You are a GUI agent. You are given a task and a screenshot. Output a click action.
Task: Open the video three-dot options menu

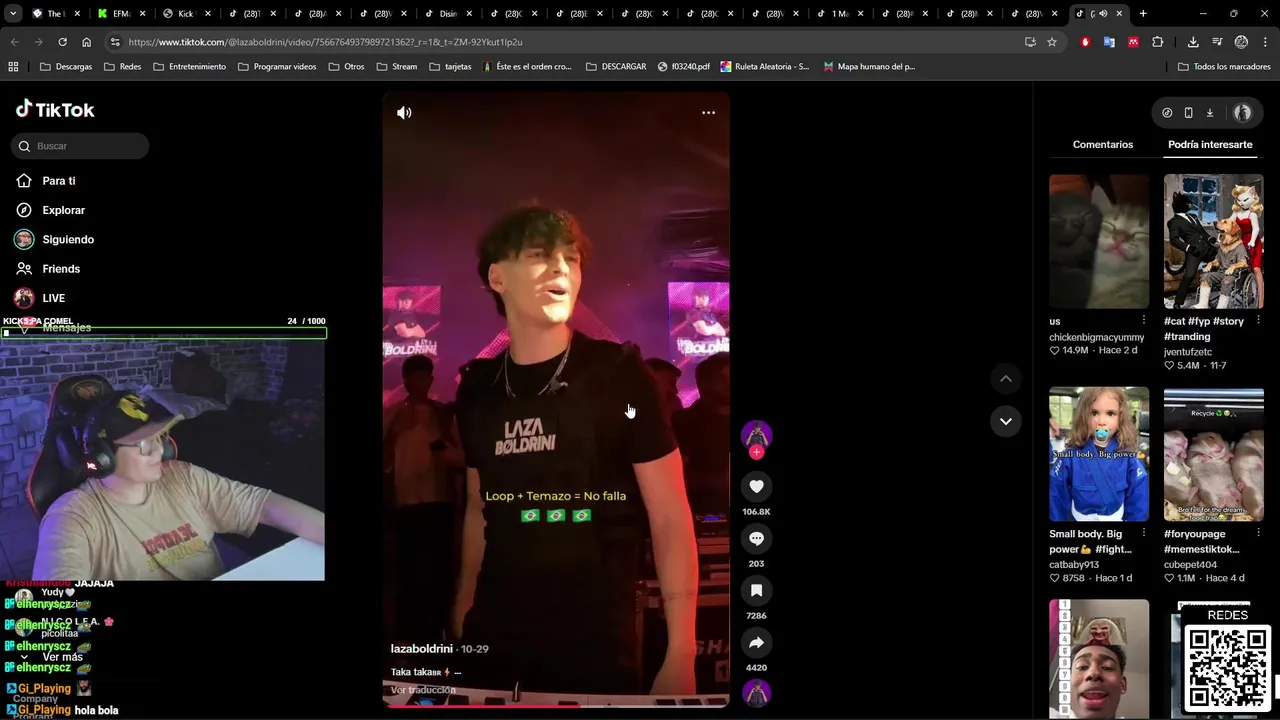tap(708, 113)
